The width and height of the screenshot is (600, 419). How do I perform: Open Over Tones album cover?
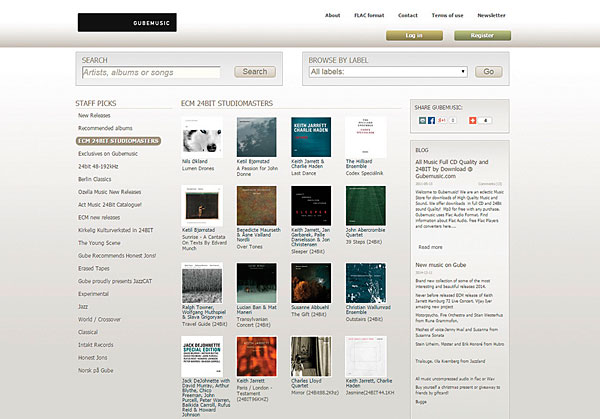click(256, 206)
